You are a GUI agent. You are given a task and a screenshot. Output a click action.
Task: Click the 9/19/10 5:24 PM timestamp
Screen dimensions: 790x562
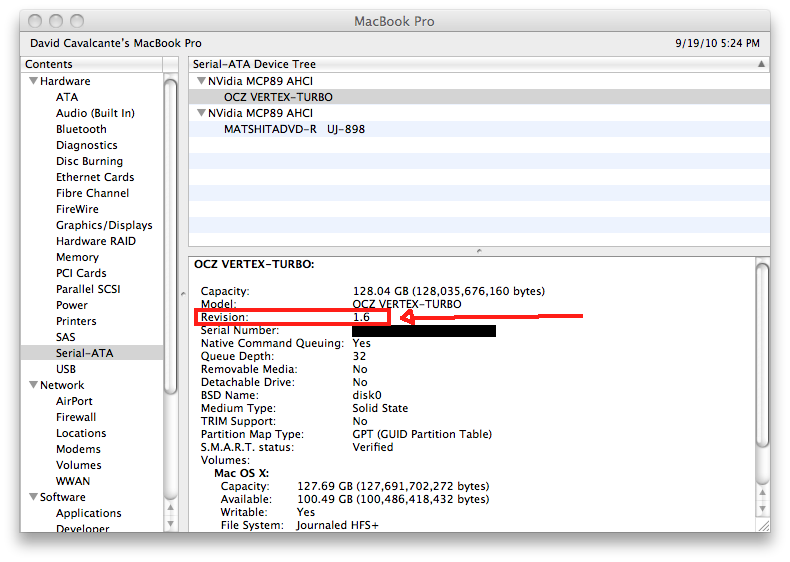point(717,43)
